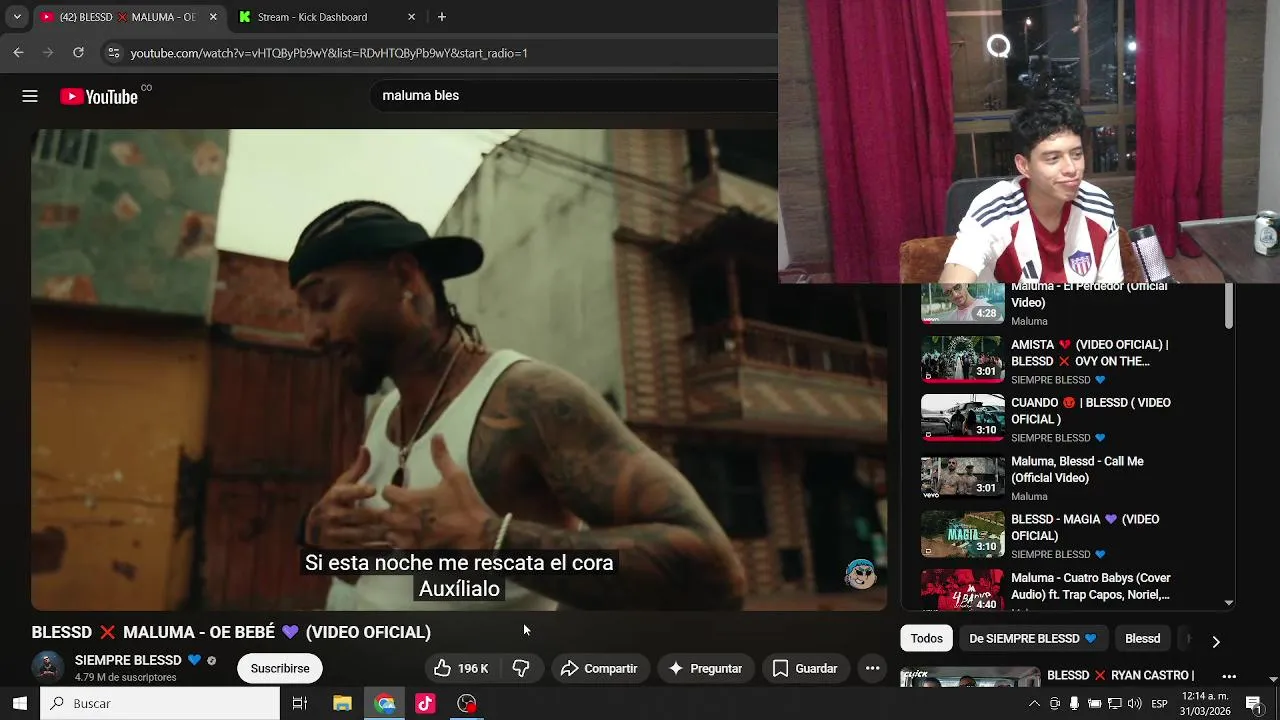Show more filter chips with the right chevron

(x=1216, y=640)
